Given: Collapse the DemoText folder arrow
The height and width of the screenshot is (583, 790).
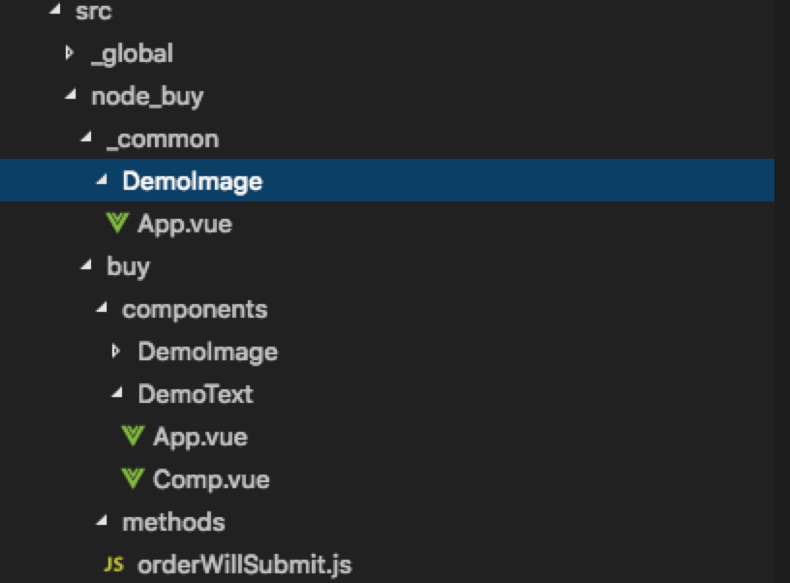Looking at the screenshot, I should pyautogui.click(x=117, y=392).
